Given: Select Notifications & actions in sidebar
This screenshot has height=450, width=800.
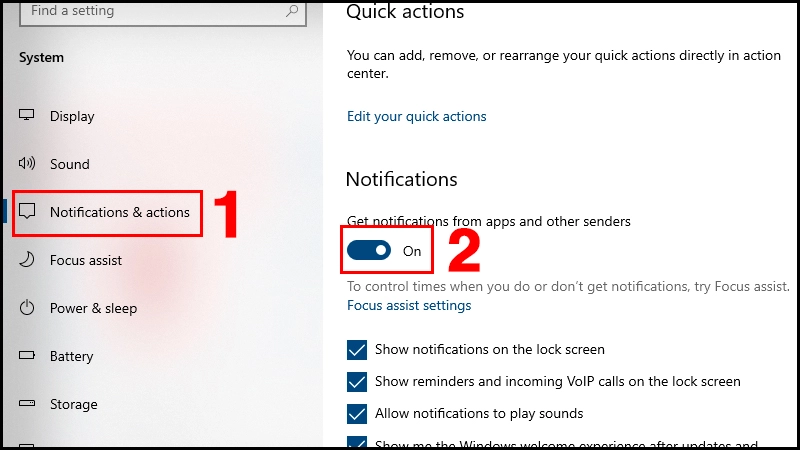Looking at the screenshot, I should (x=119, y=212).
